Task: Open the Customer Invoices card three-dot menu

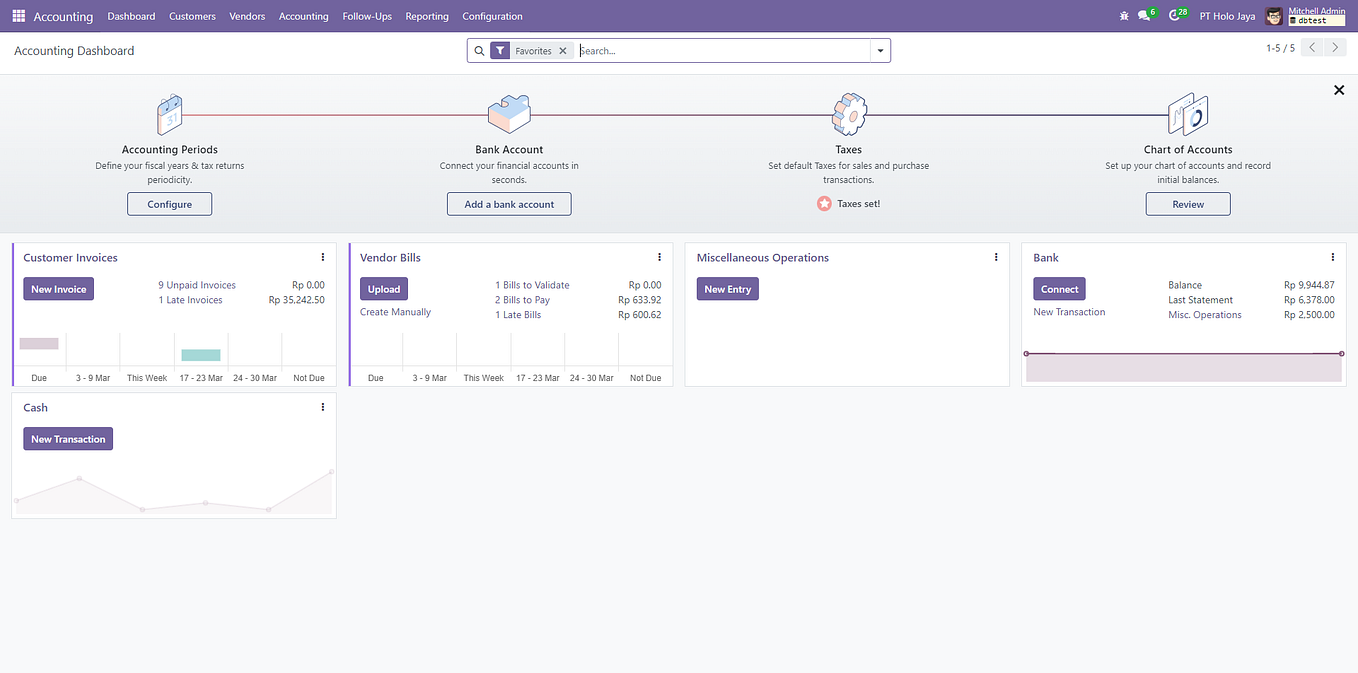Action: [322, 257]
